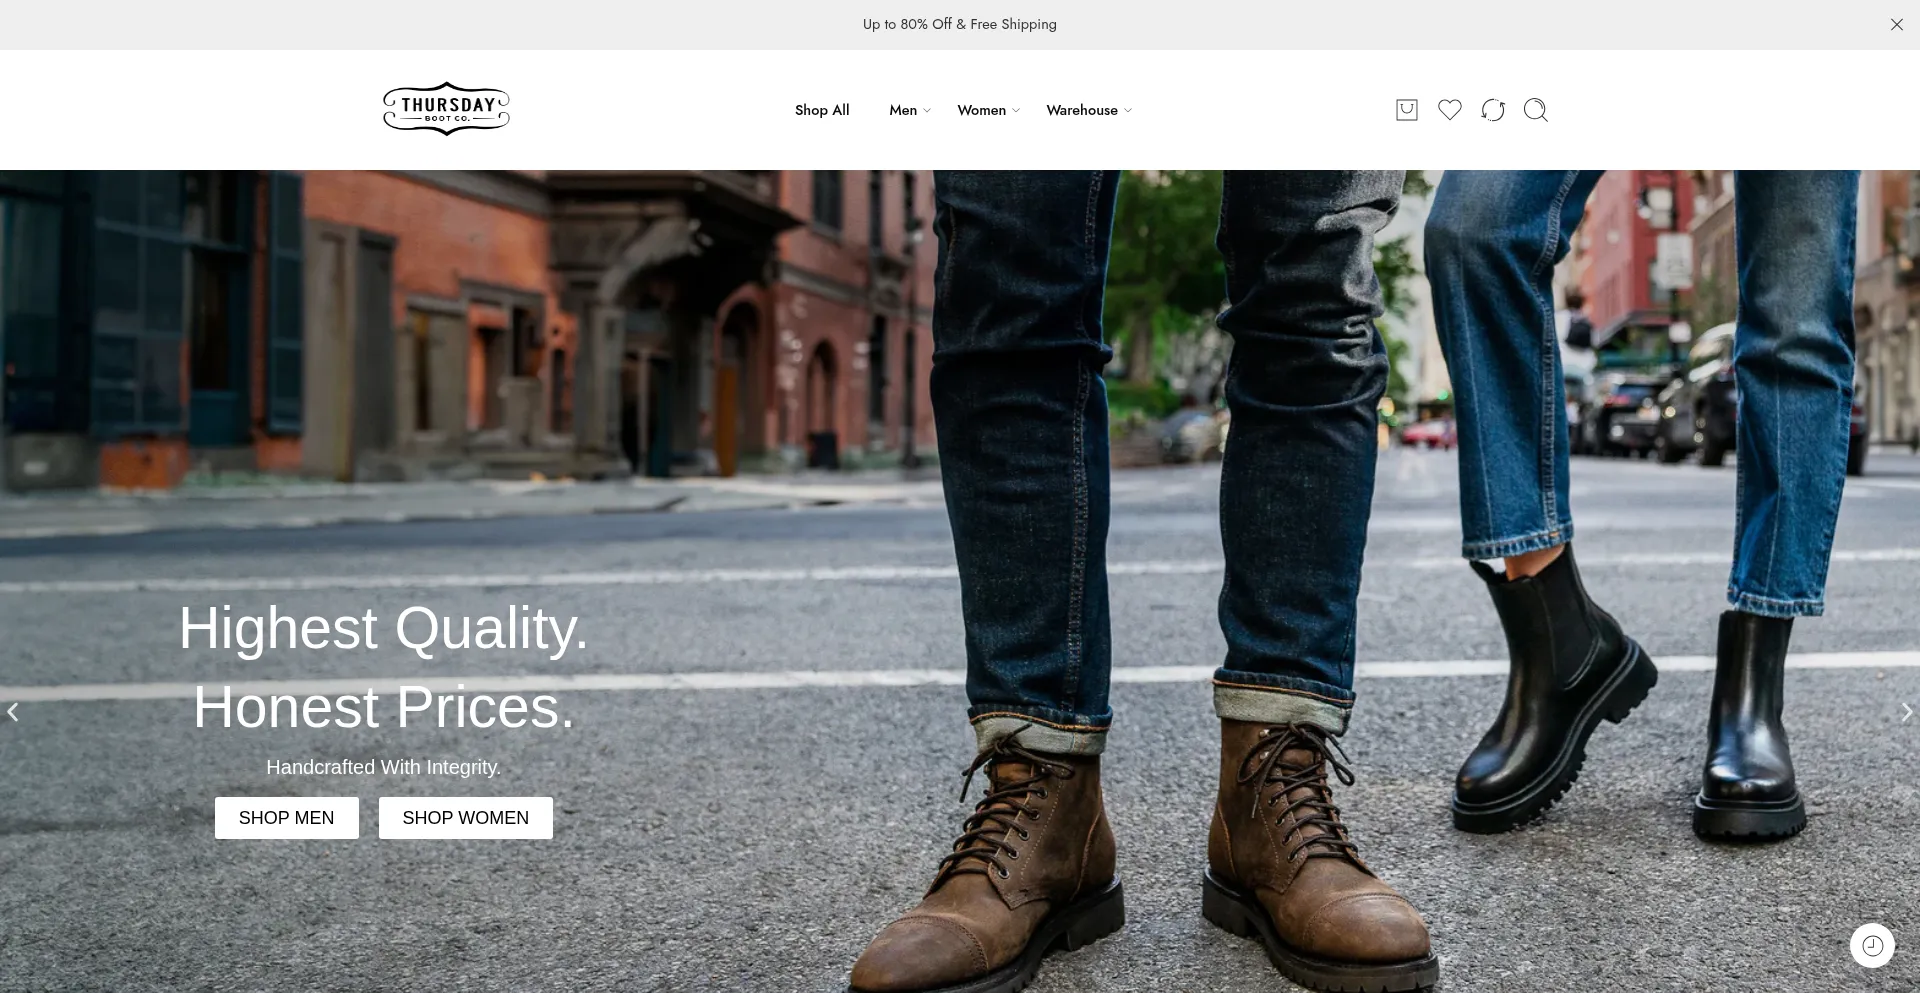1920x993 pixels.
Task: Open the compare products icon
Action: tap(1492, 110)
